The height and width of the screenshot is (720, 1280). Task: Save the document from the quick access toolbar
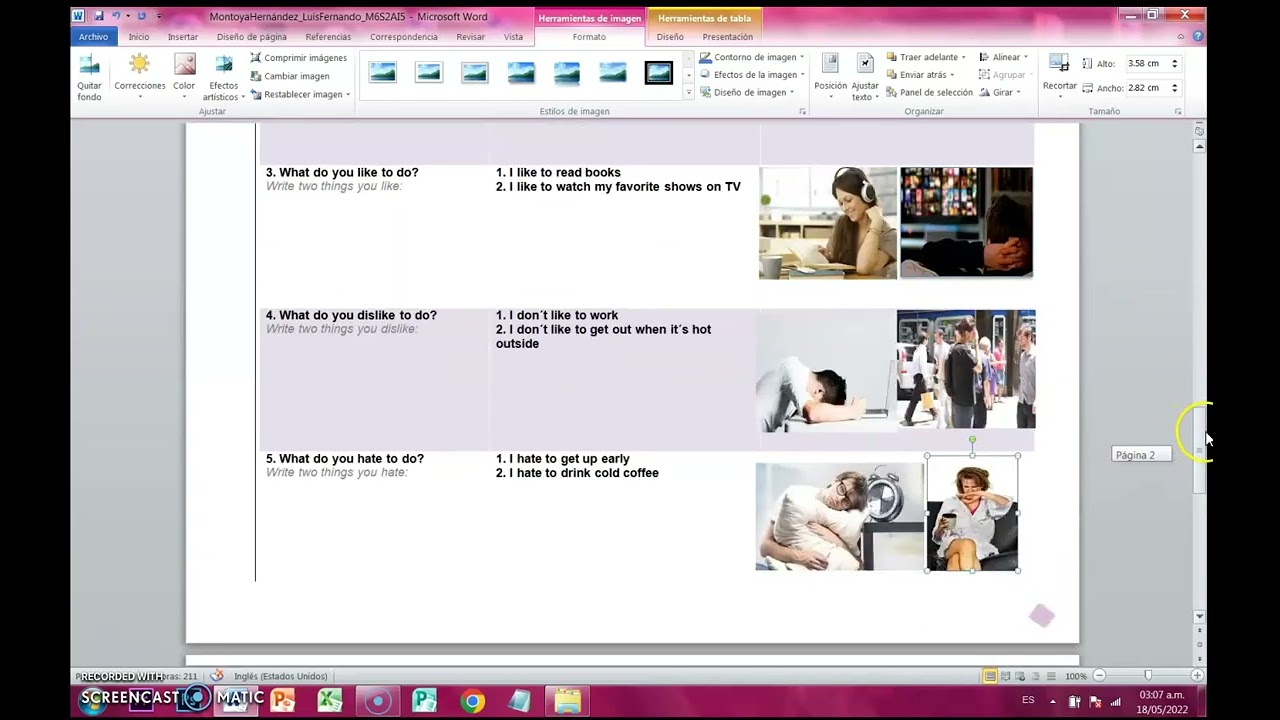click(99, 16)
